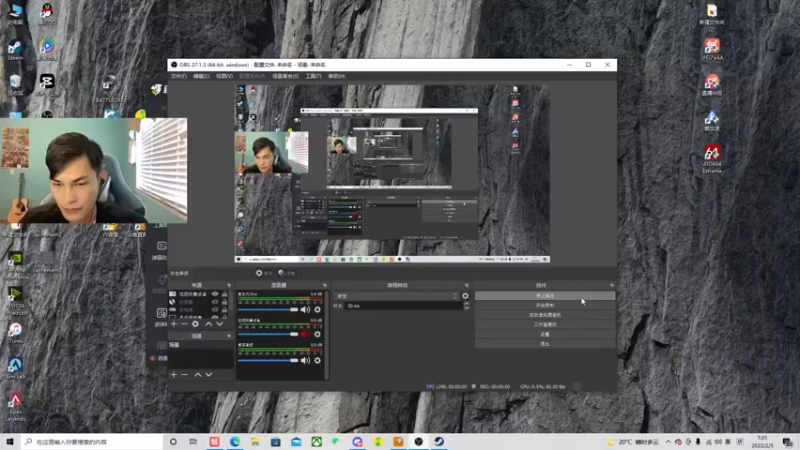Open the scene transition type dropdown
The height and width of the screenshot is (450, 800).
point(396,296)
